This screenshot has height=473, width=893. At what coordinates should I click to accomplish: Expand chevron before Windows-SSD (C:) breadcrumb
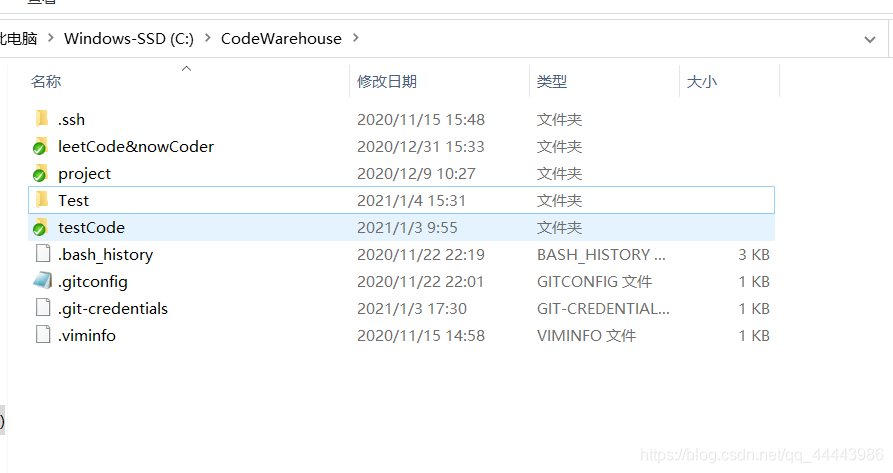(x=51, y=38)
